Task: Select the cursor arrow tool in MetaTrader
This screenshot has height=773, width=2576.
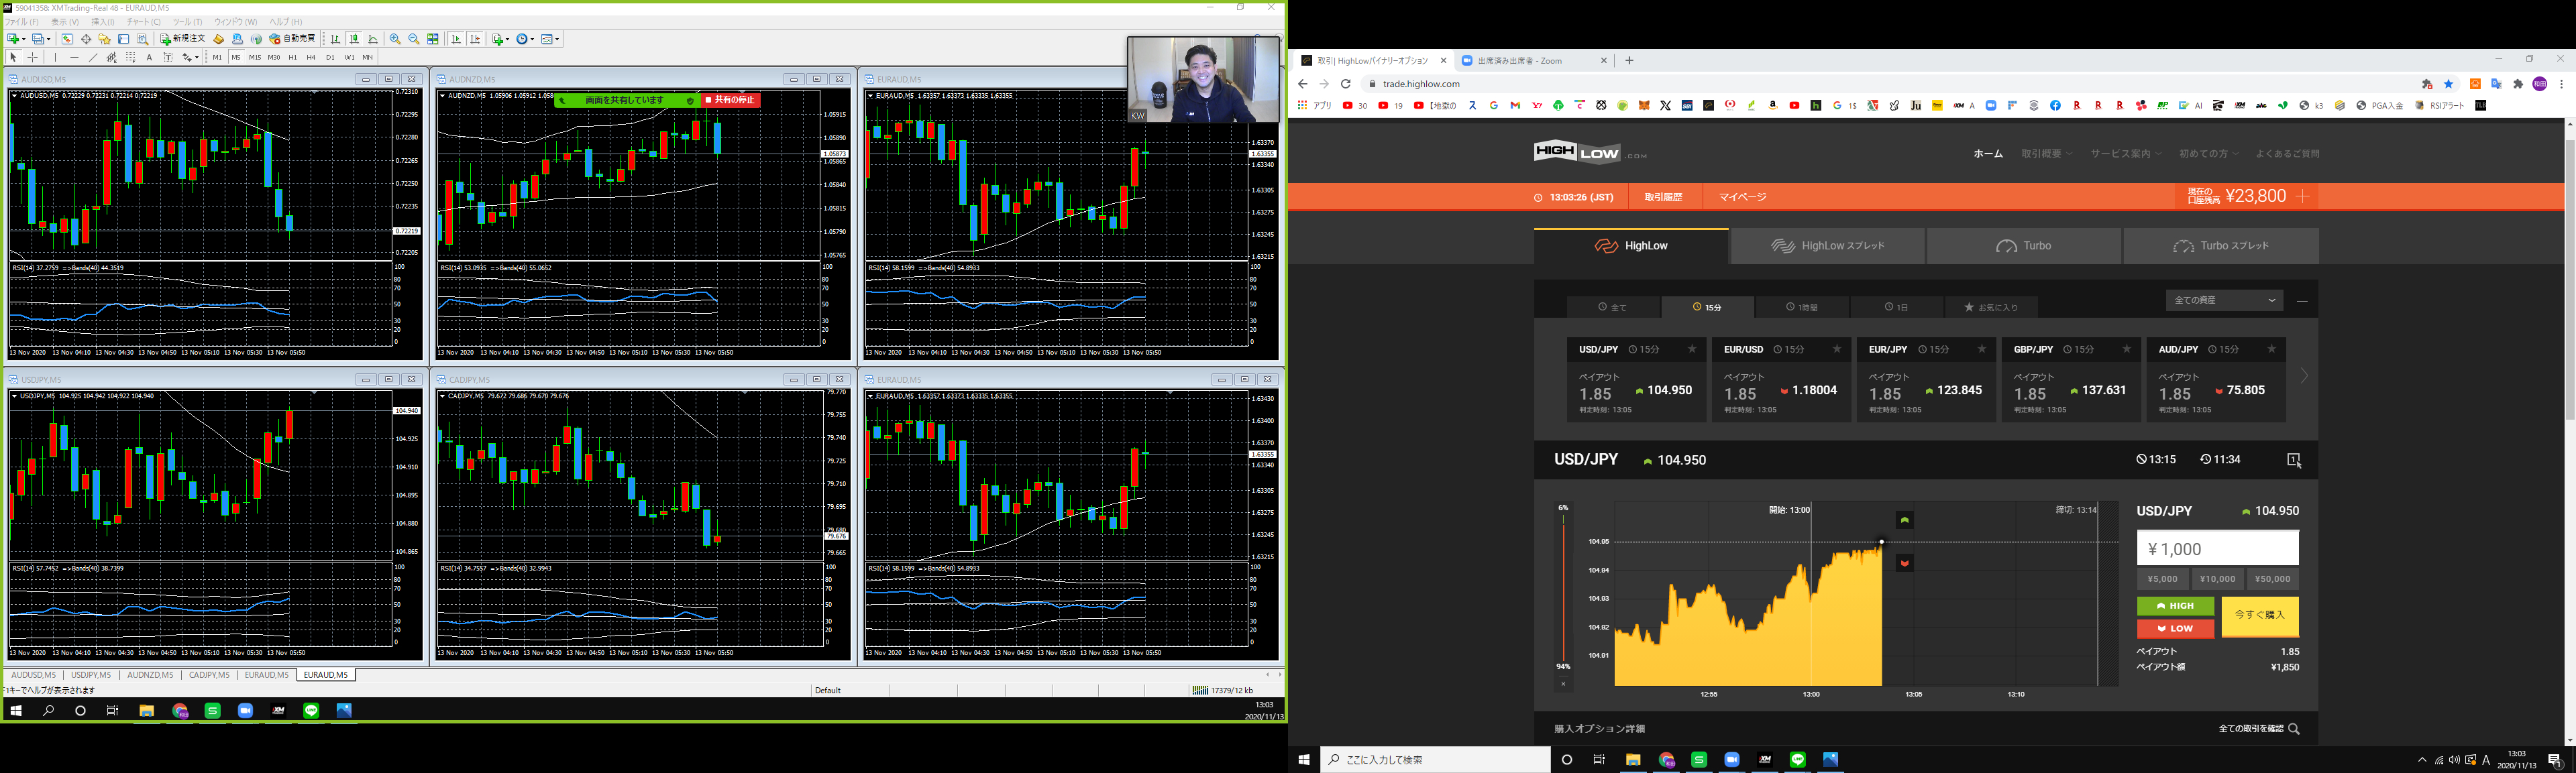Action: (x=14, y=57)
